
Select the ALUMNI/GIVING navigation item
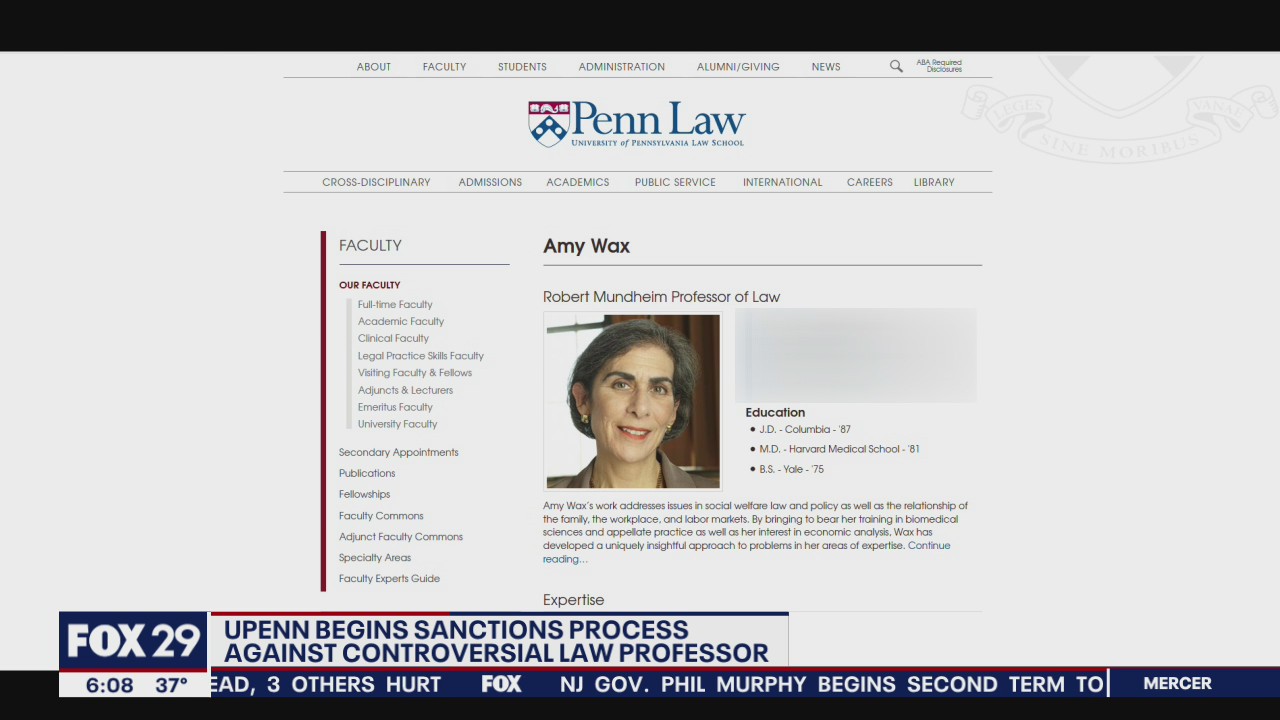pyautogui.click(x=738, y=66)
